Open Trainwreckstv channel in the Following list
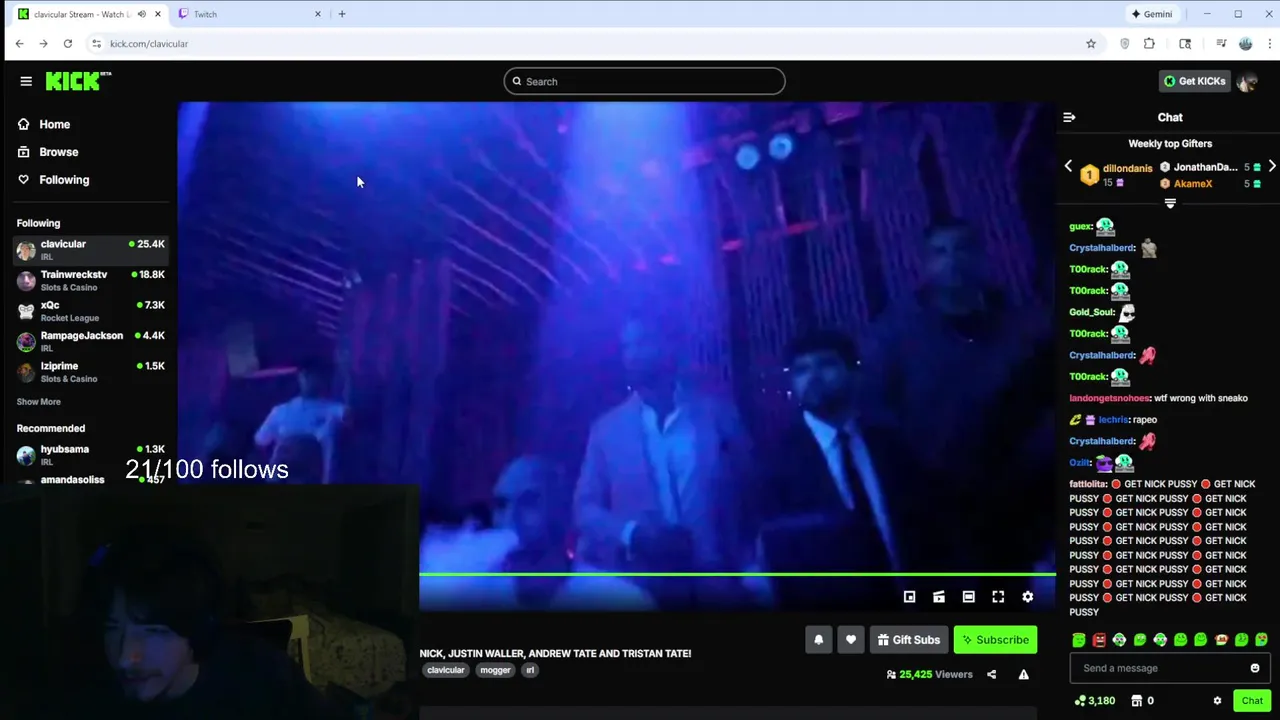The image size is (1280, 720). 90,280
